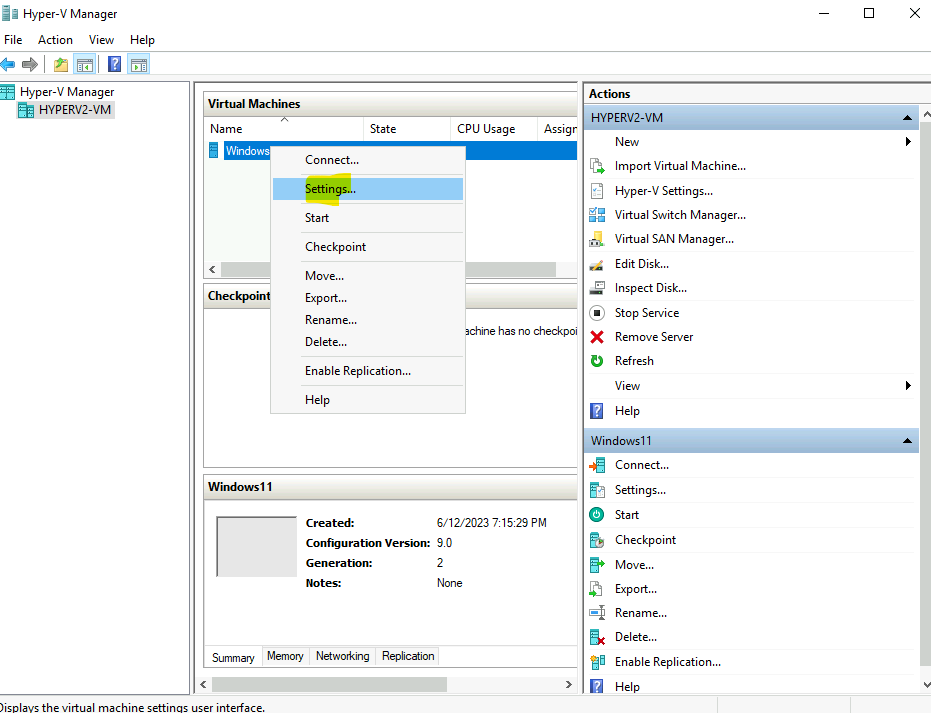Viewport: 931px width, 713px height.
Task: Click Hyper-V Settings... action link
Action: pos(664,191)
